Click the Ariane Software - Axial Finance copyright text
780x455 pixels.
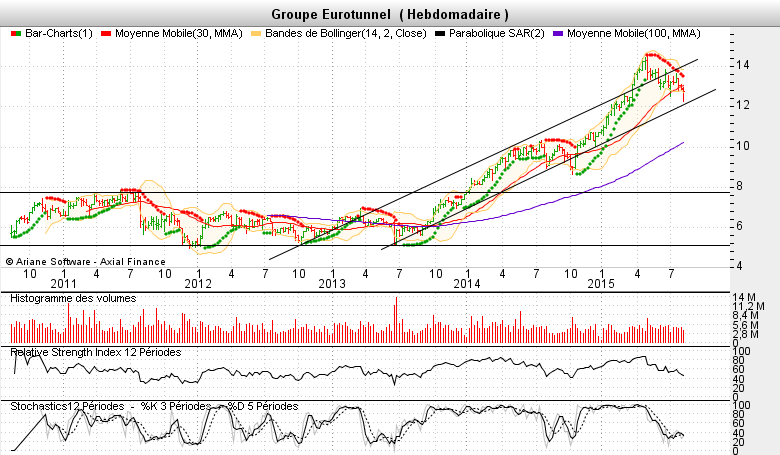(86, 262)
